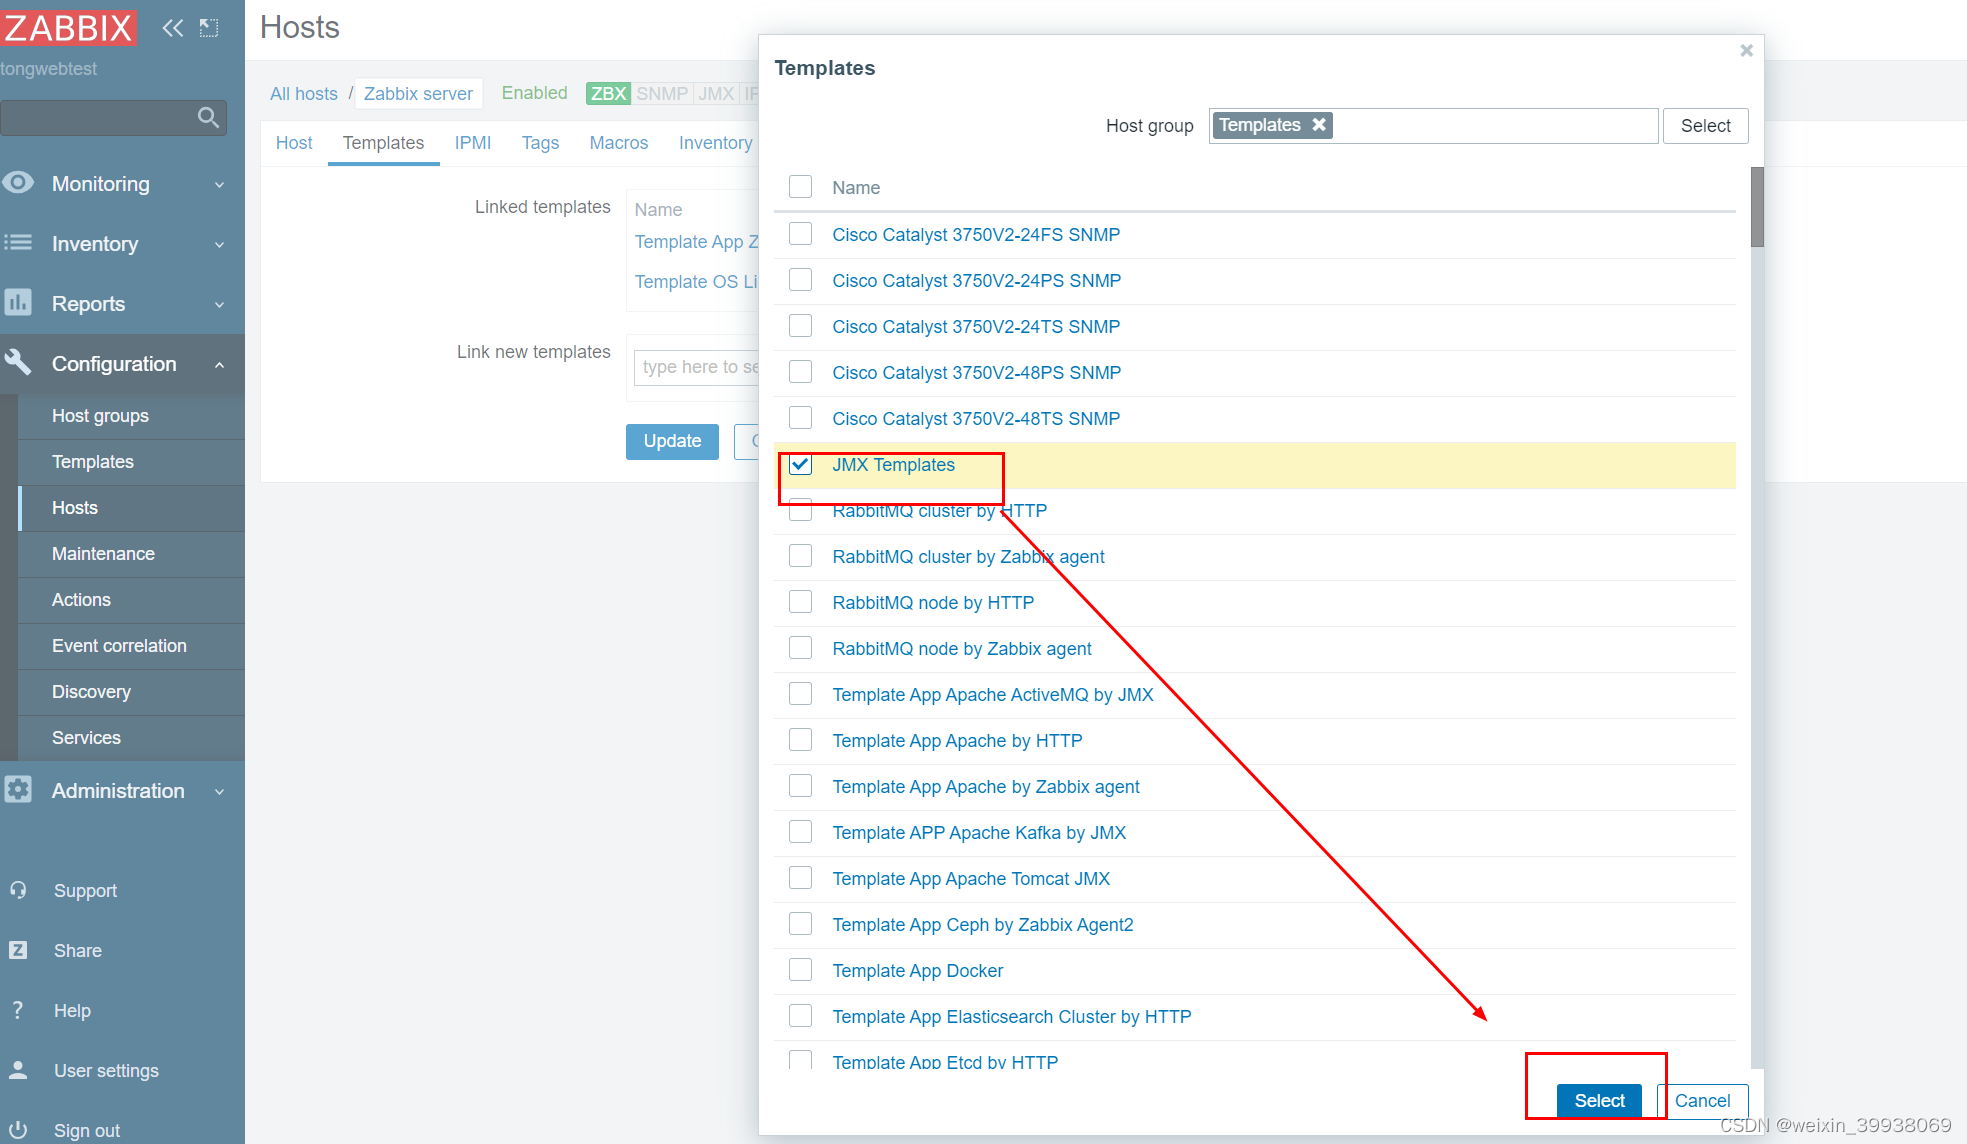Collapse the sidebar with double-chevron icon
The width and height of the screenshot is (1967, 1144).
[x=173, y=28]
